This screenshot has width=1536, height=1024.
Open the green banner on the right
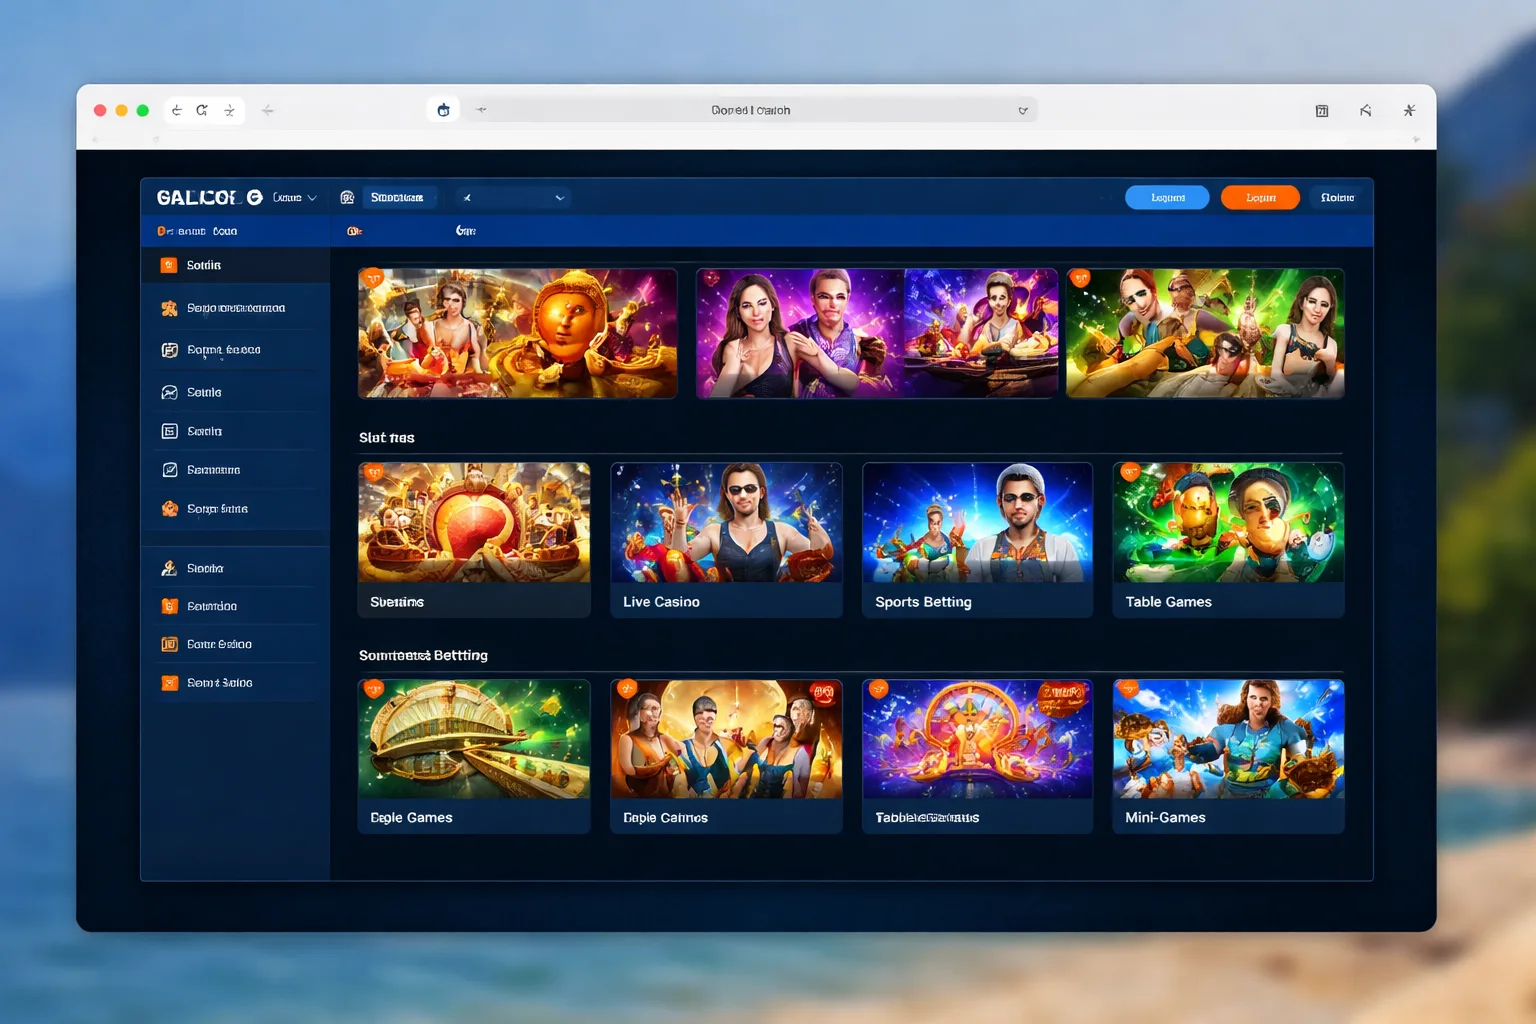tap(1205, 333)
